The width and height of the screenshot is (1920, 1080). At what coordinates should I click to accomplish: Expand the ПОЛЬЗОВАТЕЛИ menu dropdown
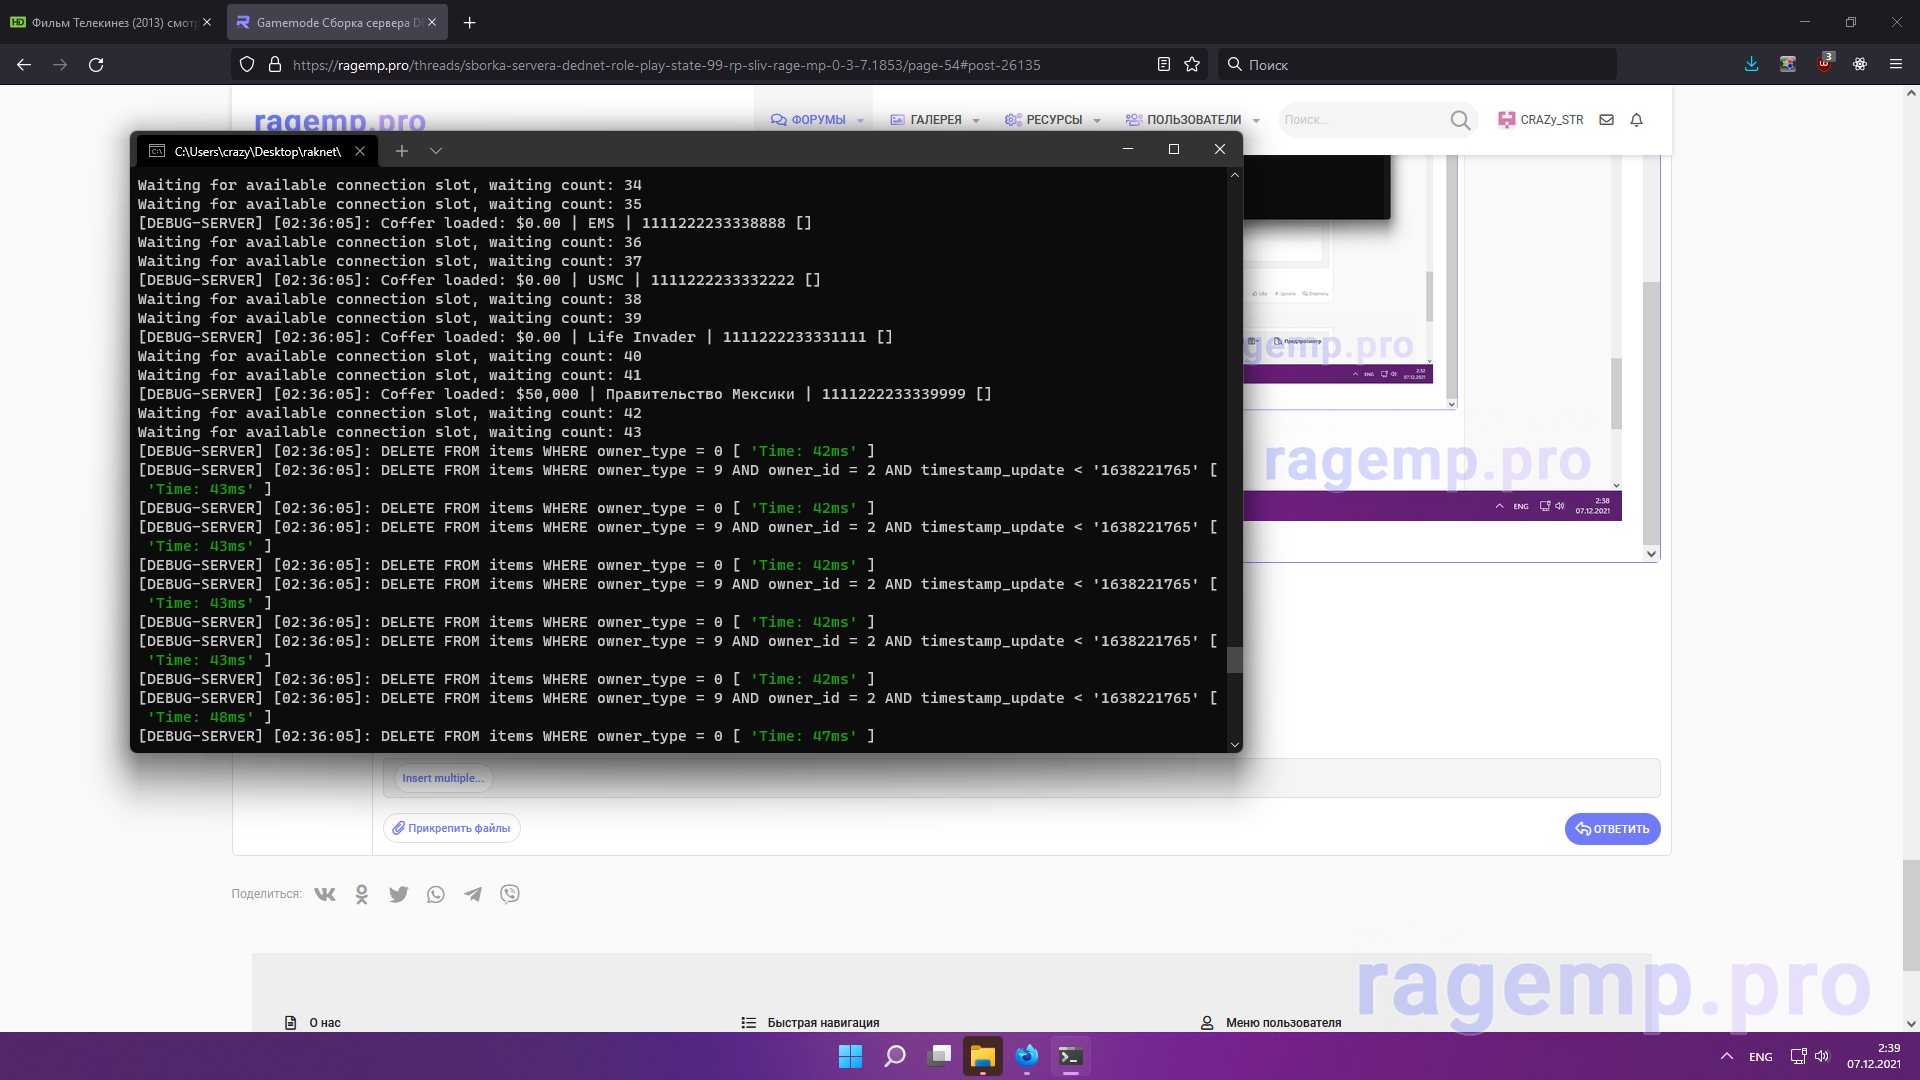1256,121
